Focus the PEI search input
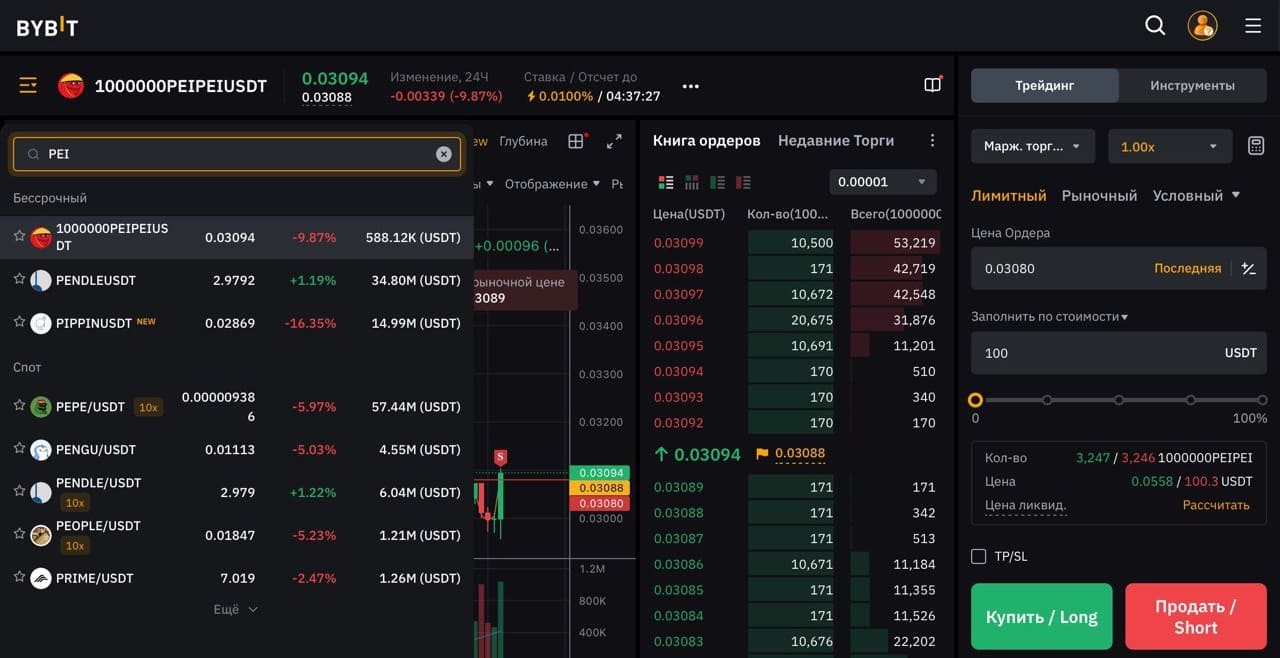Screen dimensions: 1280x658 point(237,154)
